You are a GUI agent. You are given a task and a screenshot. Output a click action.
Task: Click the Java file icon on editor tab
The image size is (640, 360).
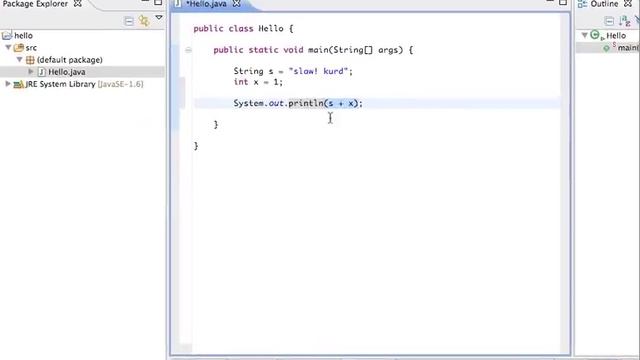point(178,3)
